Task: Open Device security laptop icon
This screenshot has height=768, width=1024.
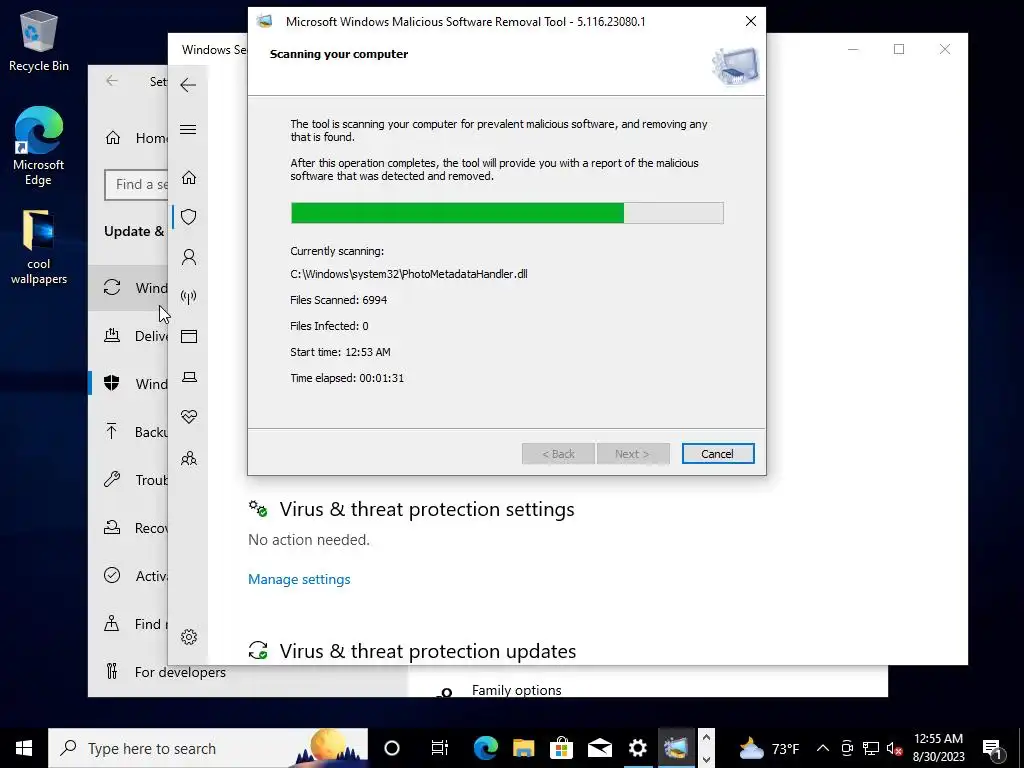Action: coord(189,377)
